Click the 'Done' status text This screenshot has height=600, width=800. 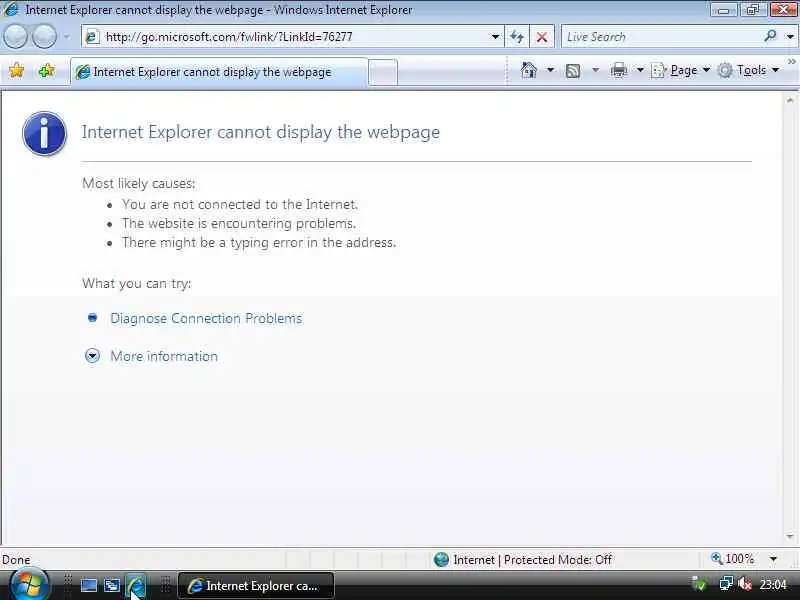[x=16, y=560]
